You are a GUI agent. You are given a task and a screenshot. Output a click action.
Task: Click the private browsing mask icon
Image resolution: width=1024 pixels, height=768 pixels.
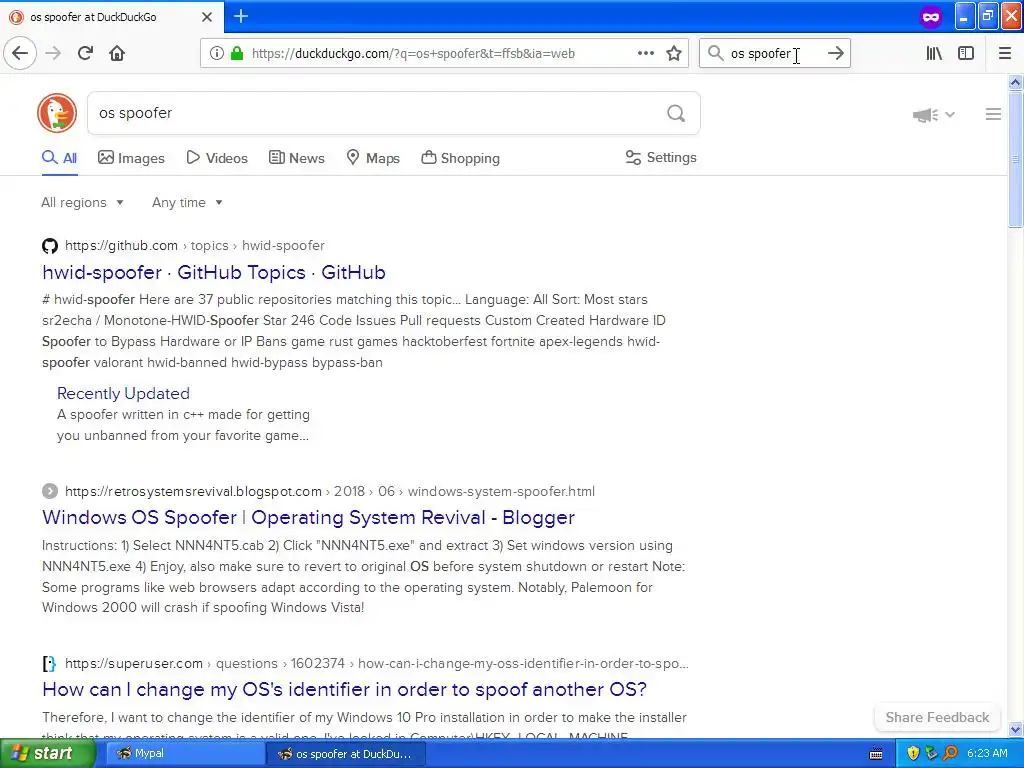[931, 17]
